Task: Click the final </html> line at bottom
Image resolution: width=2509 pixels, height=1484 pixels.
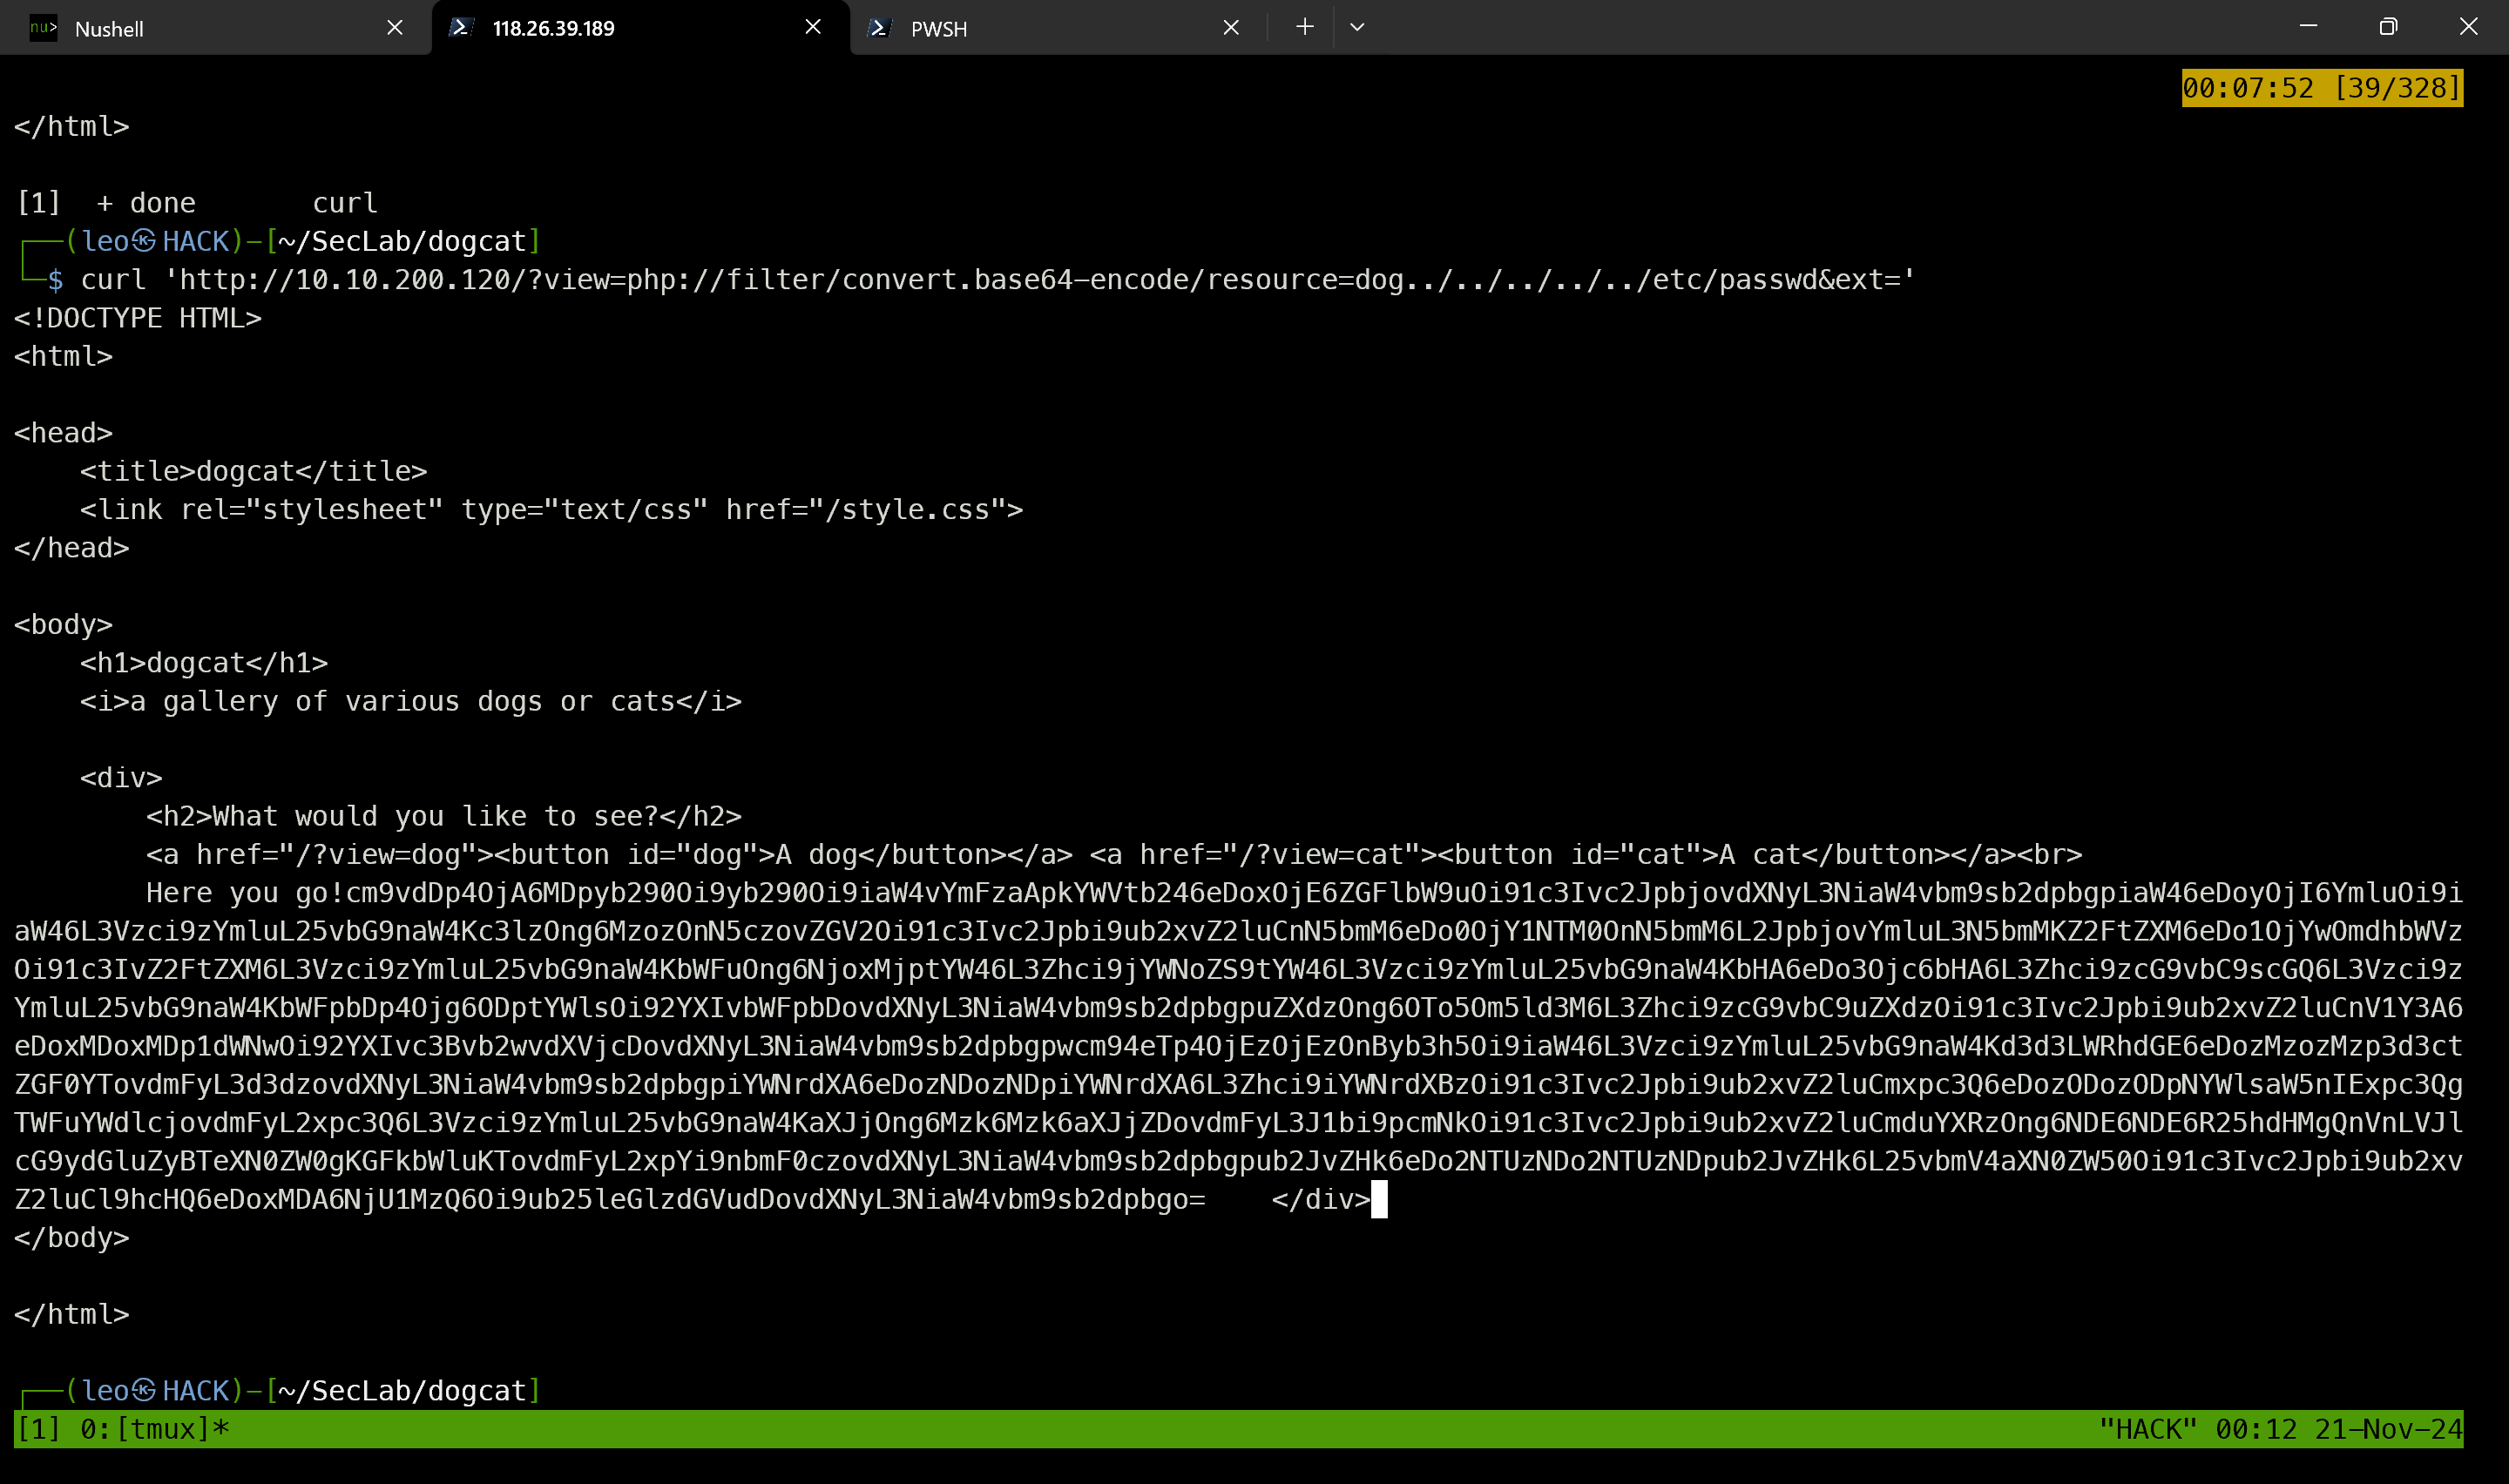Action: 72,1314
